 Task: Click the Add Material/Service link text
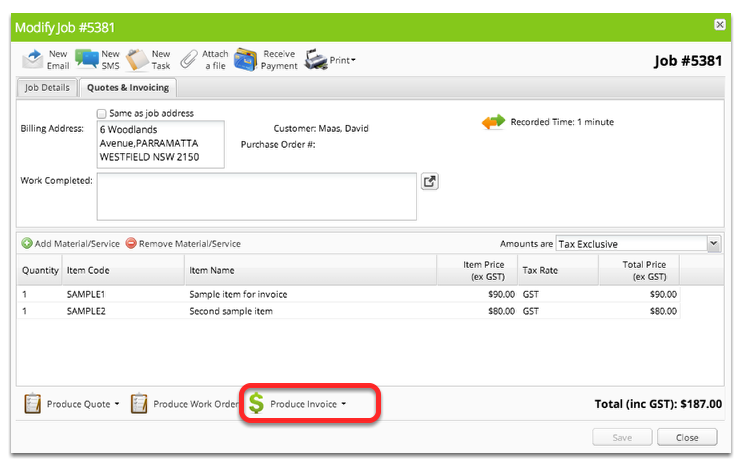77,243
